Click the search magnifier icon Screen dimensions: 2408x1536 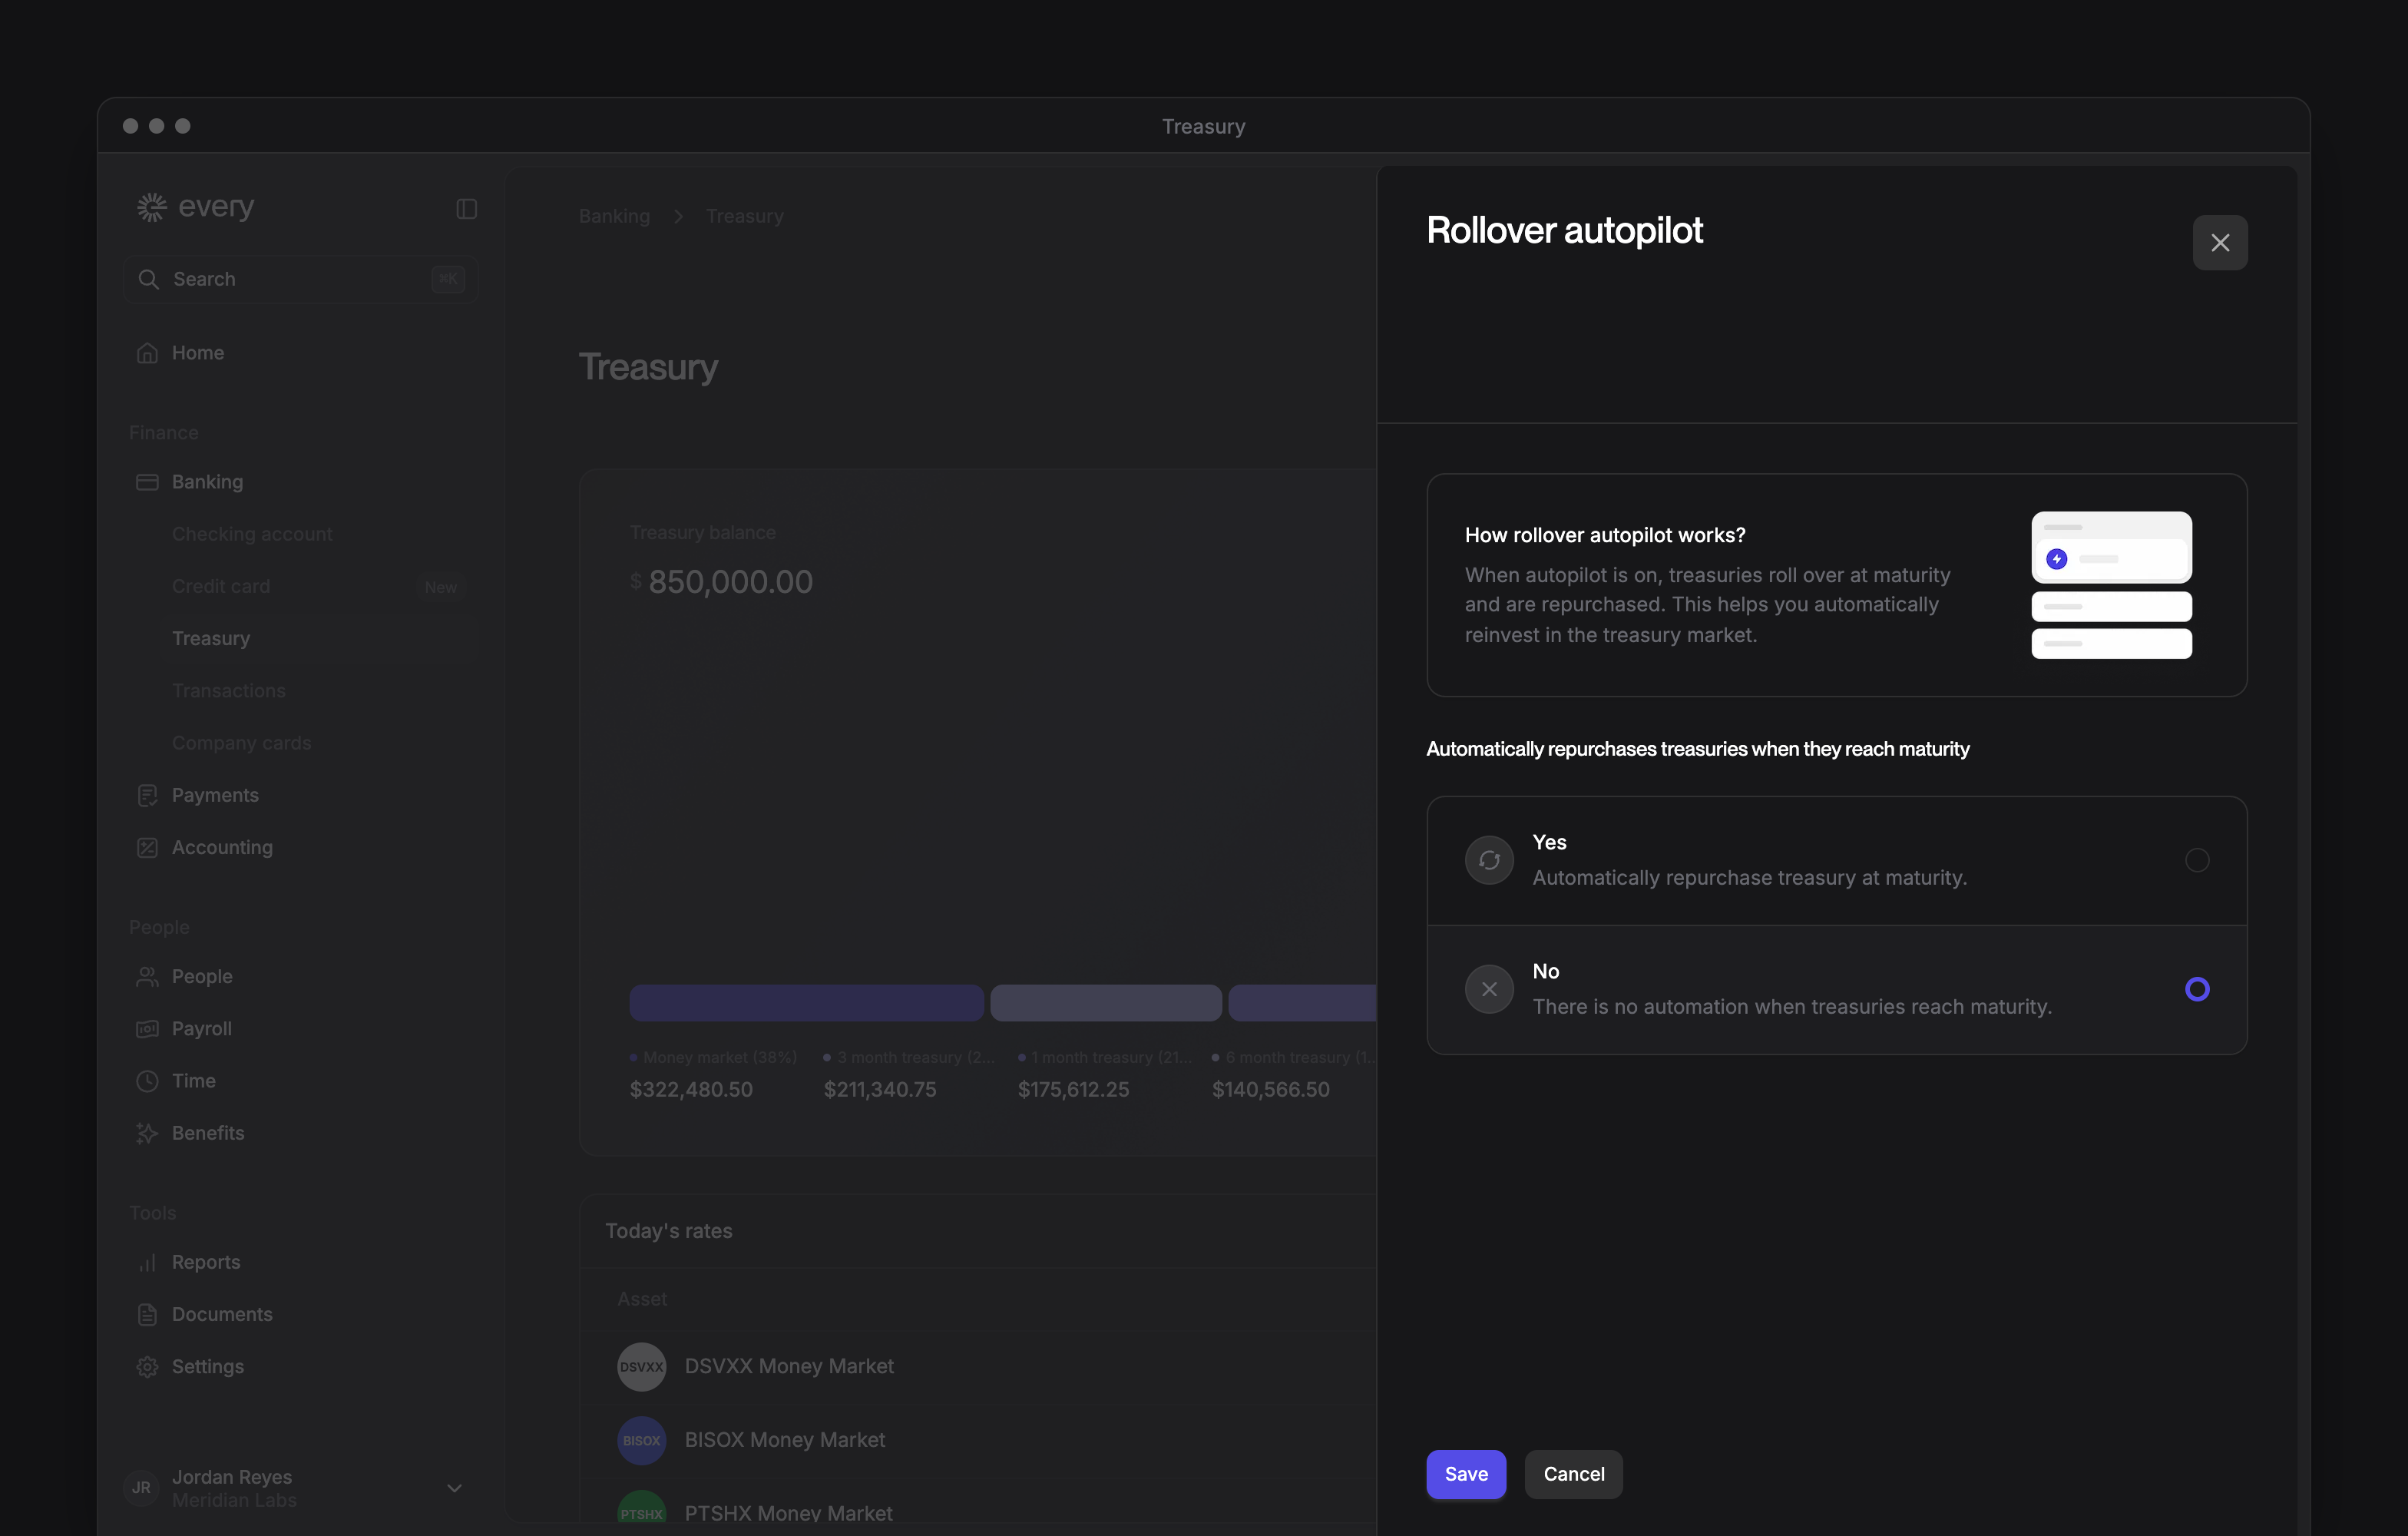tap(148, 279)
